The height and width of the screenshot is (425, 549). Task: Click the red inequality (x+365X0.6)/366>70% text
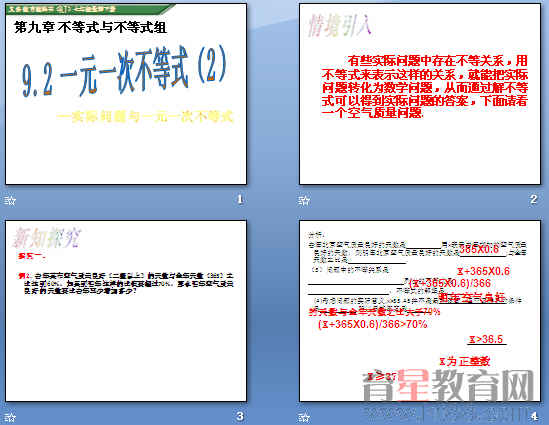point(373,324)
